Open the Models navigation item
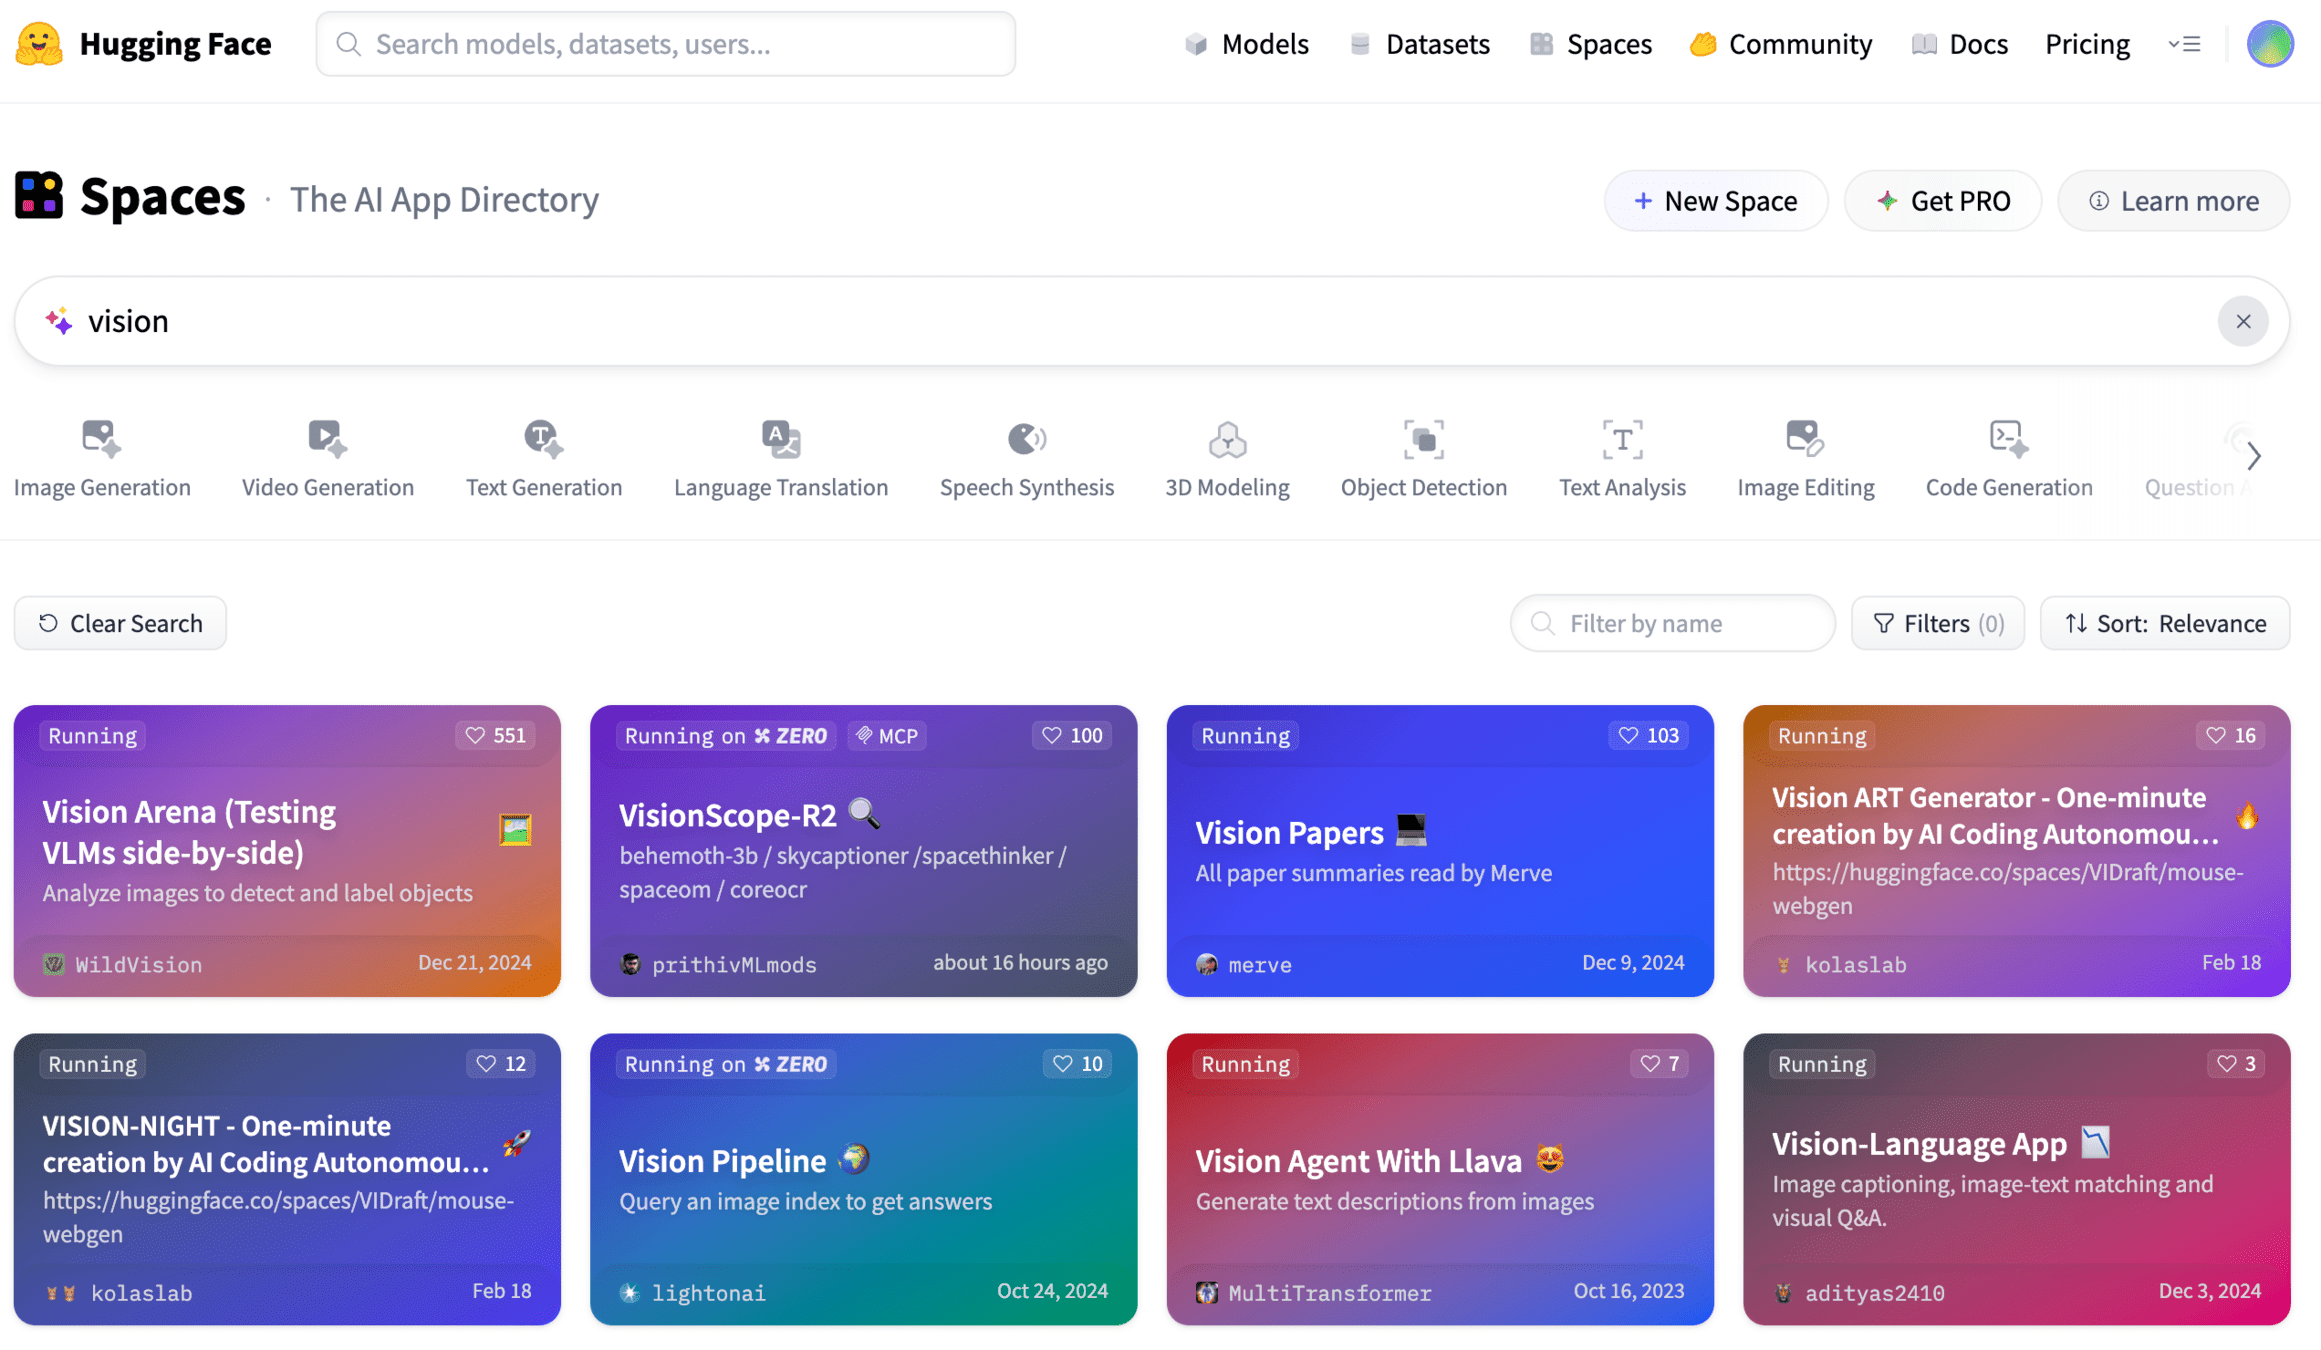This screenshot has height=1350, width=2321. 1246,44
